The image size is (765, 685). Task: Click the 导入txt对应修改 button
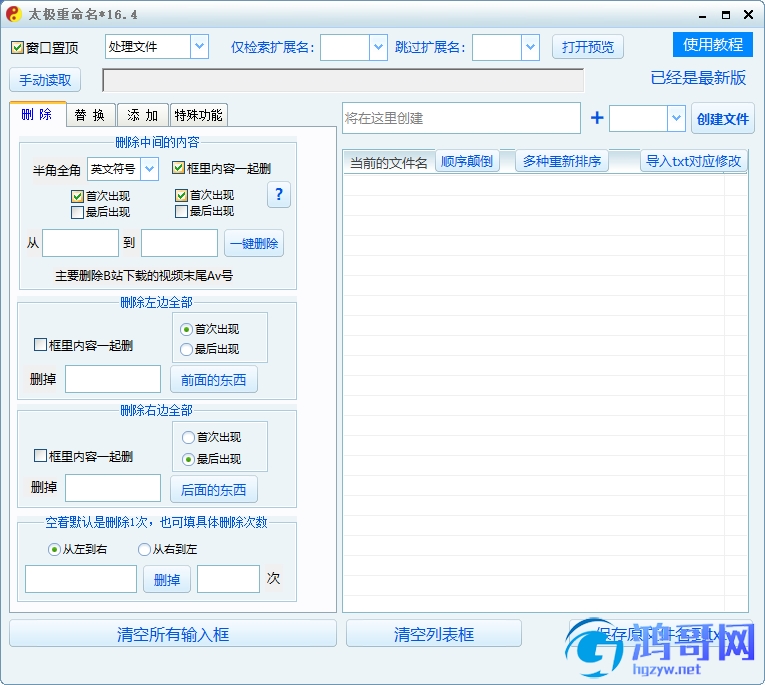(693, 161)
